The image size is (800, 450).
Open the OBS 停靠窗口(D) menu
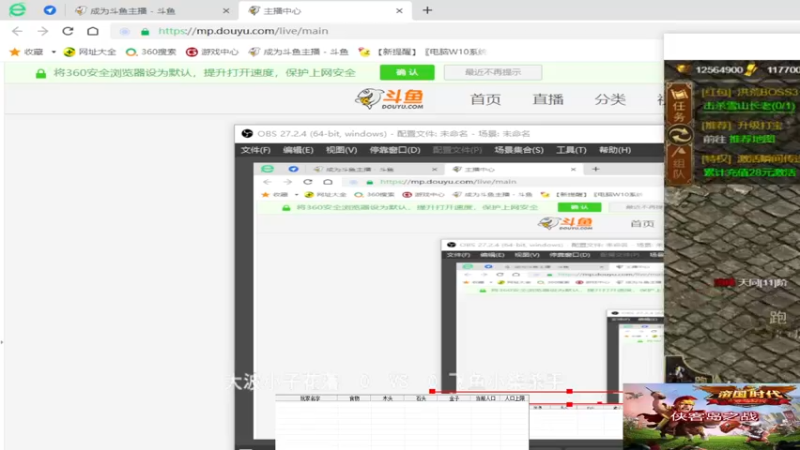pos(395,150)
